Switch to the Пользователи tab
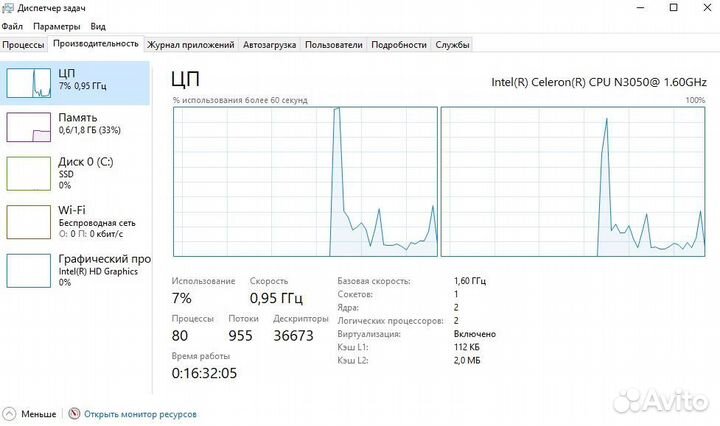This screenshot has height=426, width=720. click(x=334, y=45)
